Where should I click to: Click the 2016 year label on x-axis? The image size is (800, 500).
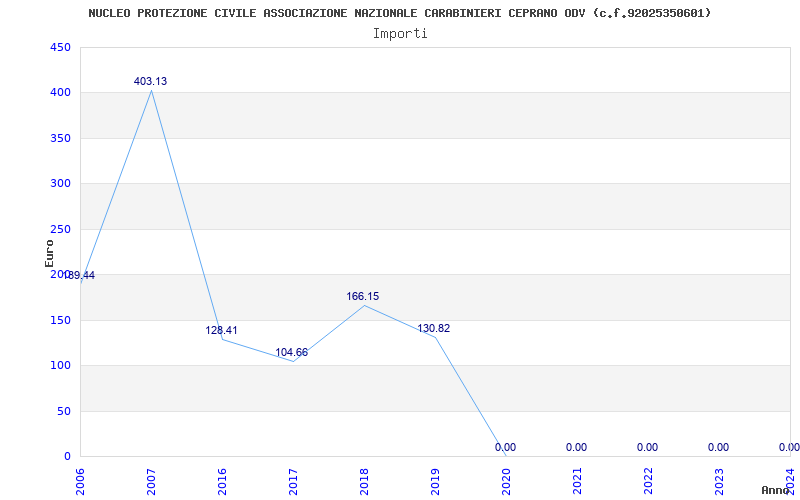(222, 482)
